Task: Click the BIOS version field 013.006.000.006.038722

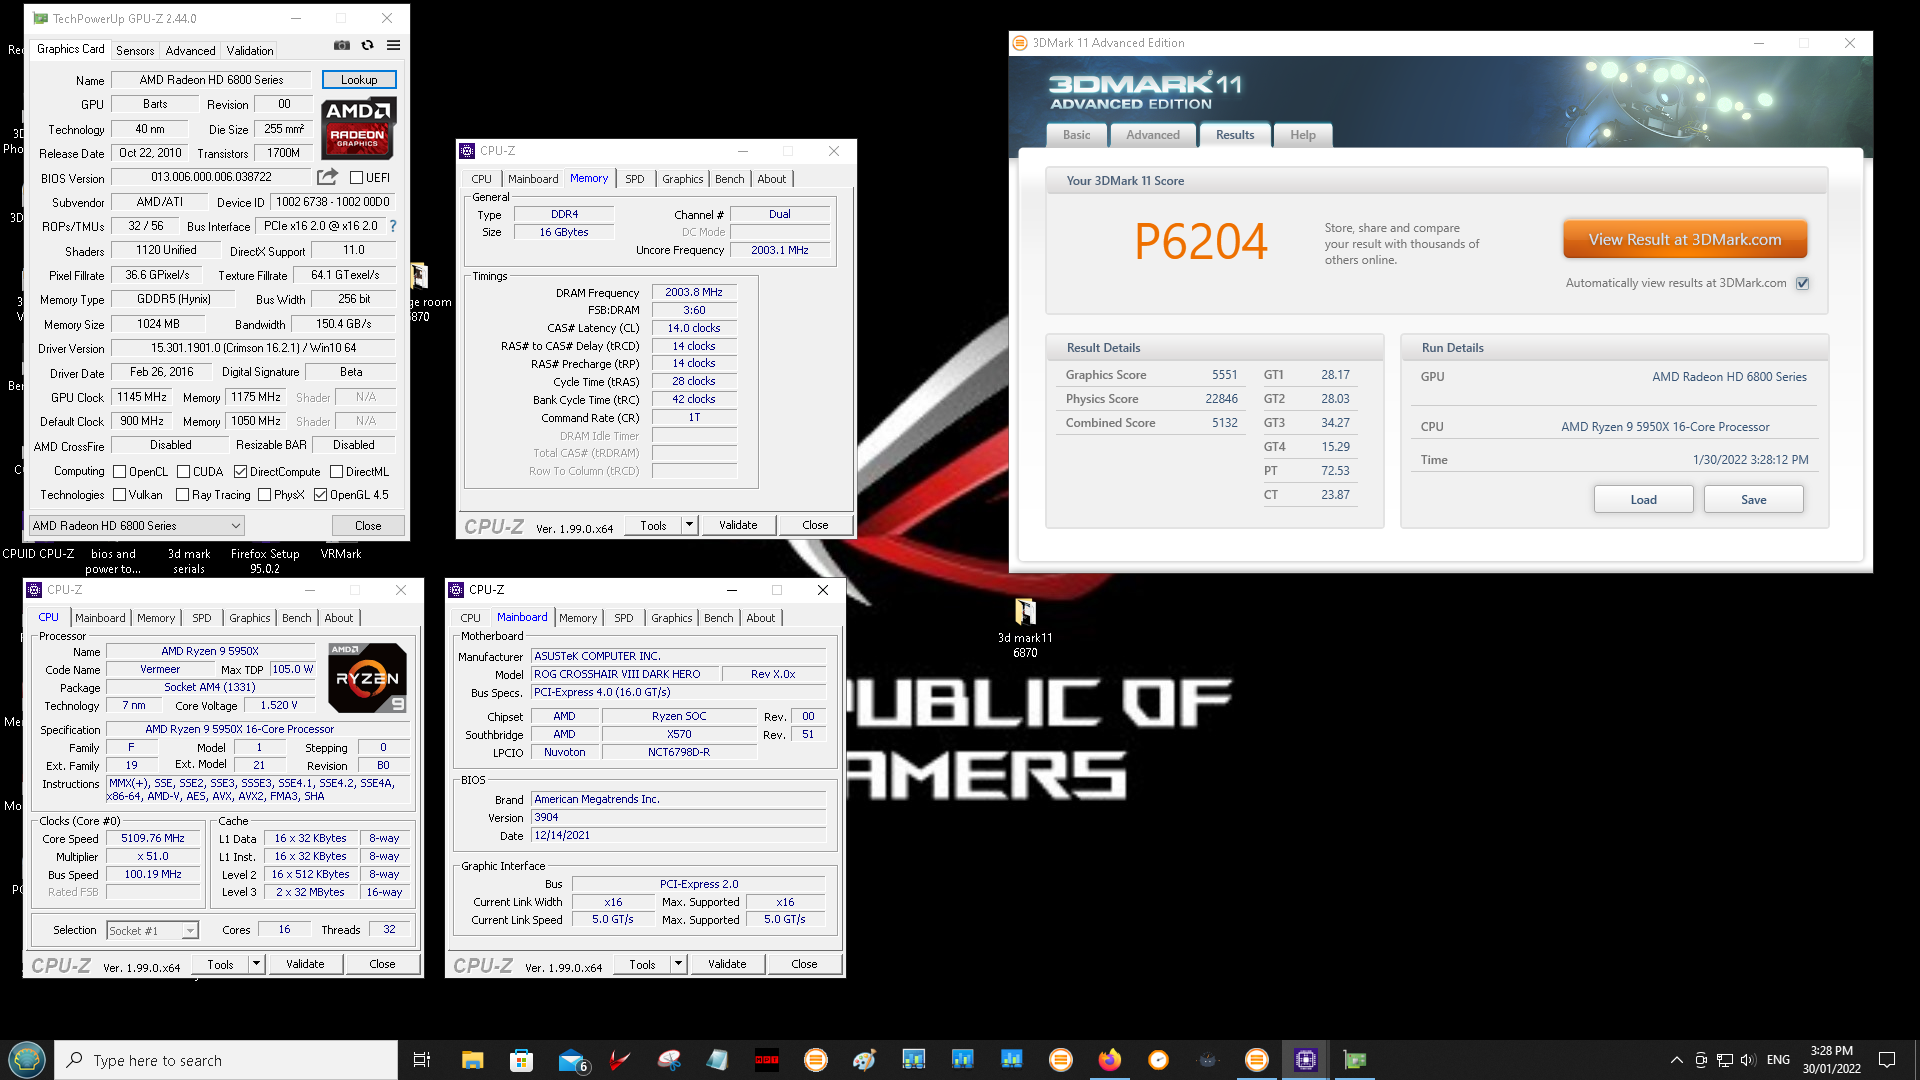Action: [x=211, y=177]
